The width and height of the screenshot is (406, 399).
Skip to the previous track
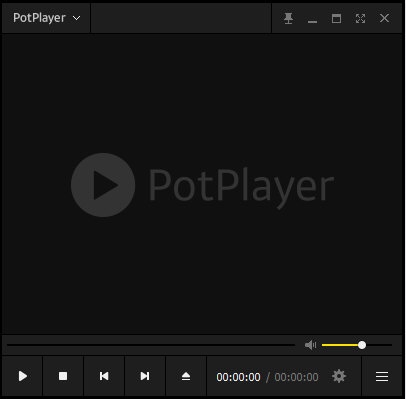coord(104,376)
